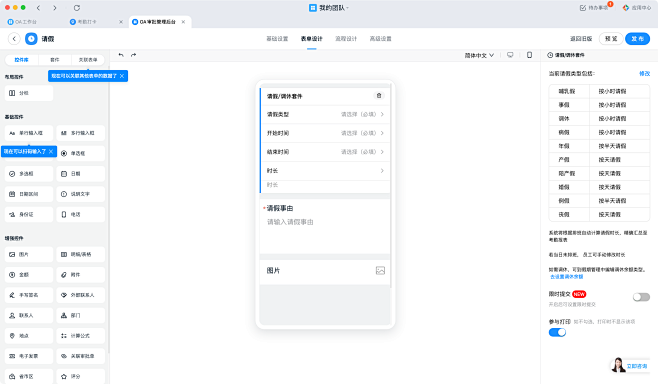Add the 单选框 radio widget
Image resolution: width=658 pixels, height=384 pixels.
coord(81,153)
